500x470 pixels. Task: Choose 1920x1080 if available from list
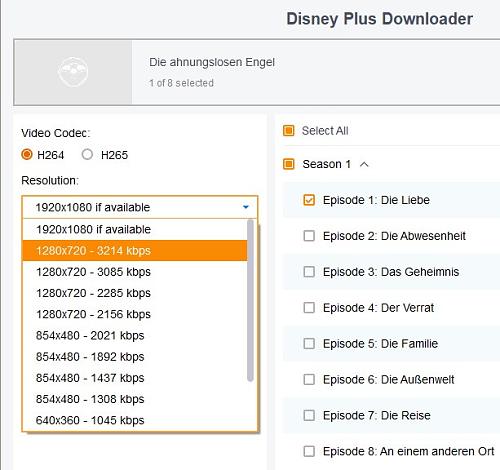point(135,229)
